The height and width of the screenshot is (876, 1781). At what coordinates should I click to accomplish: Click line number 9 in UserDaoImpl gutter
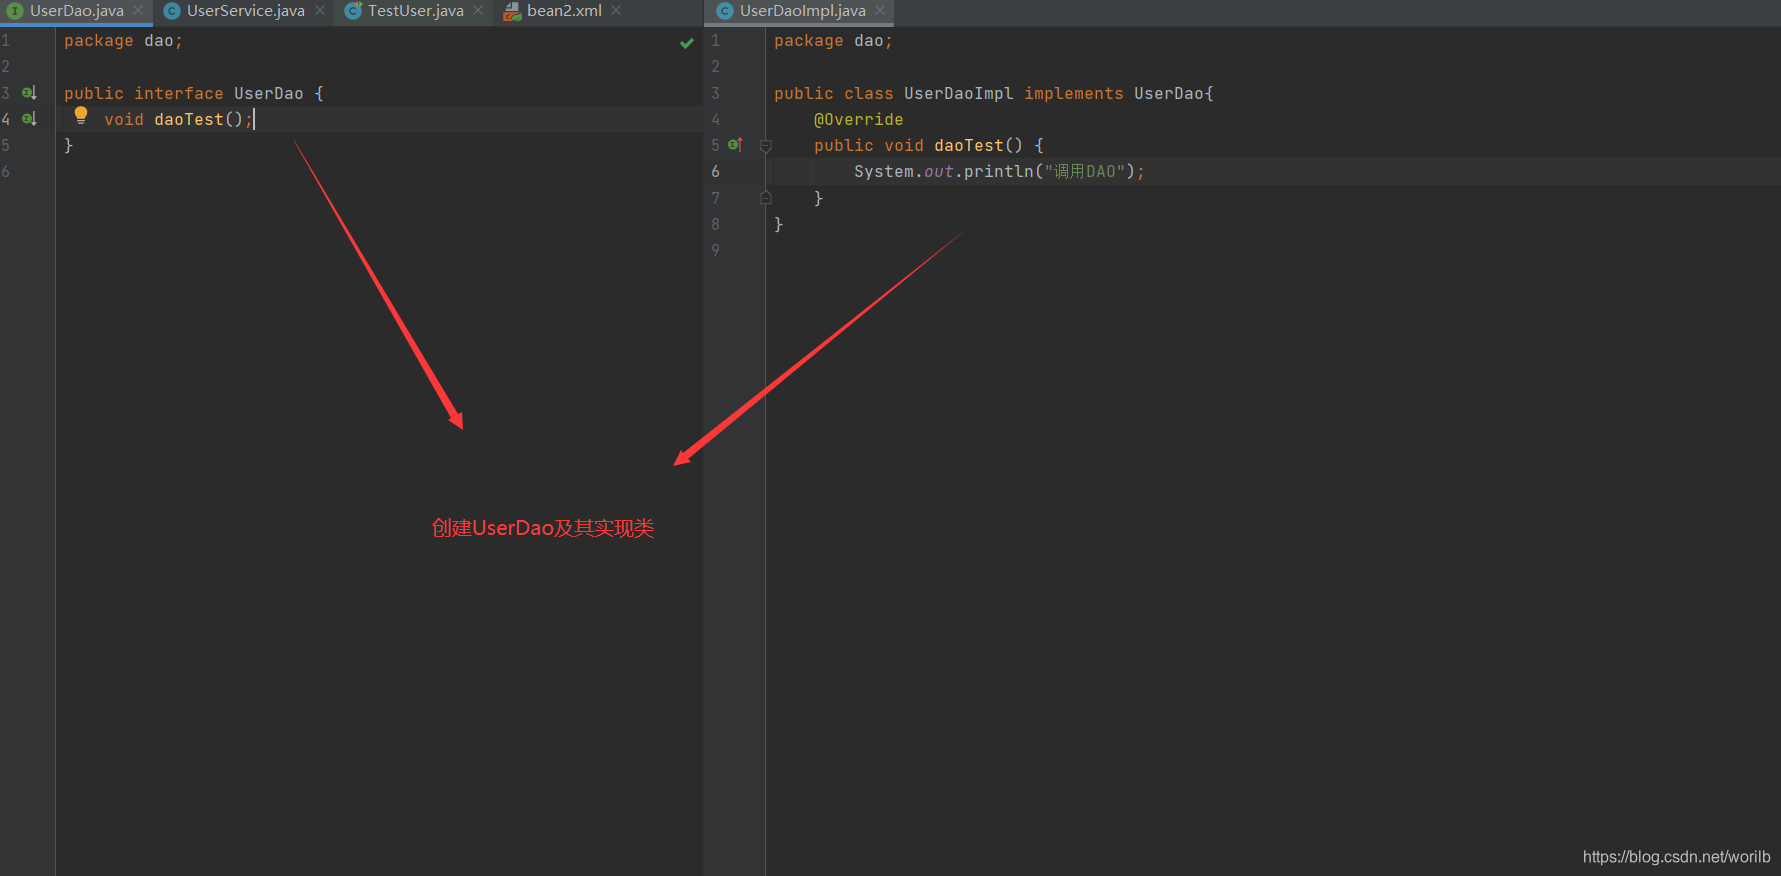pos(715,250)
